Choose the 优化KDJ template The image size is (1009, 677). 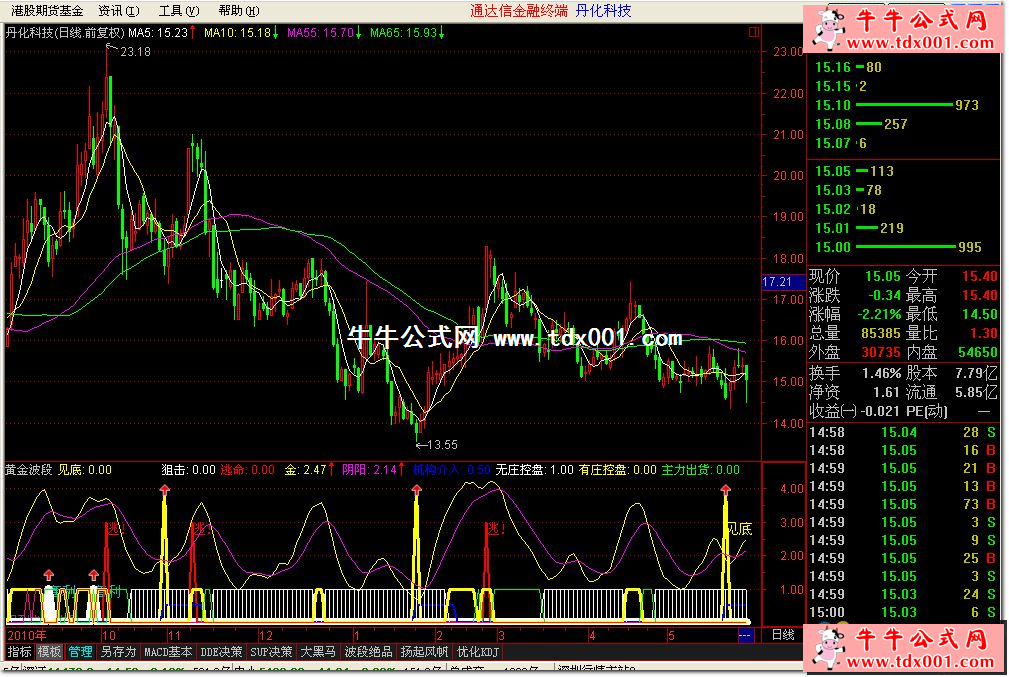click(477, 652)
